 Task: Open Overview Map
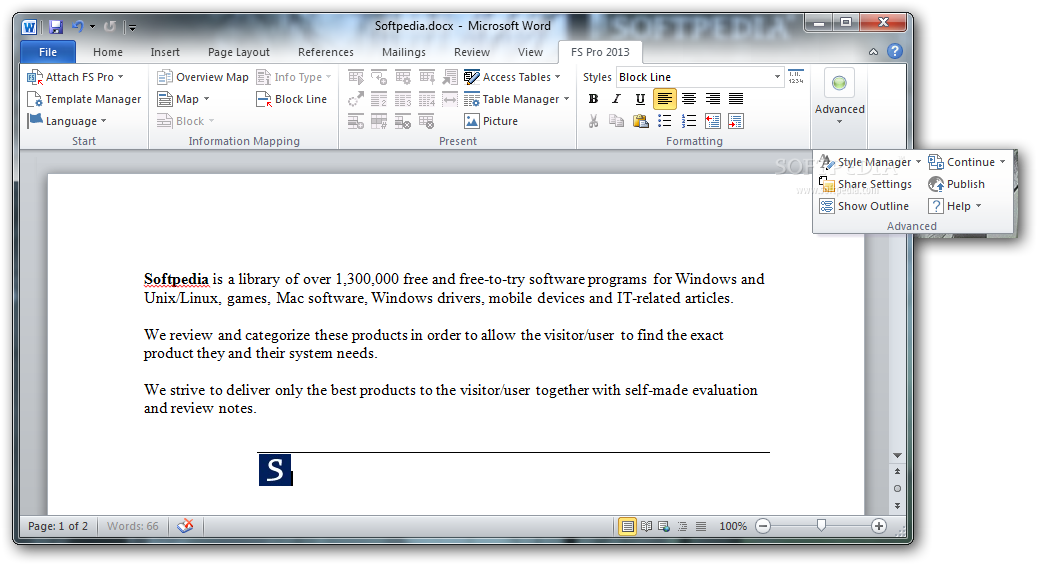203,77
